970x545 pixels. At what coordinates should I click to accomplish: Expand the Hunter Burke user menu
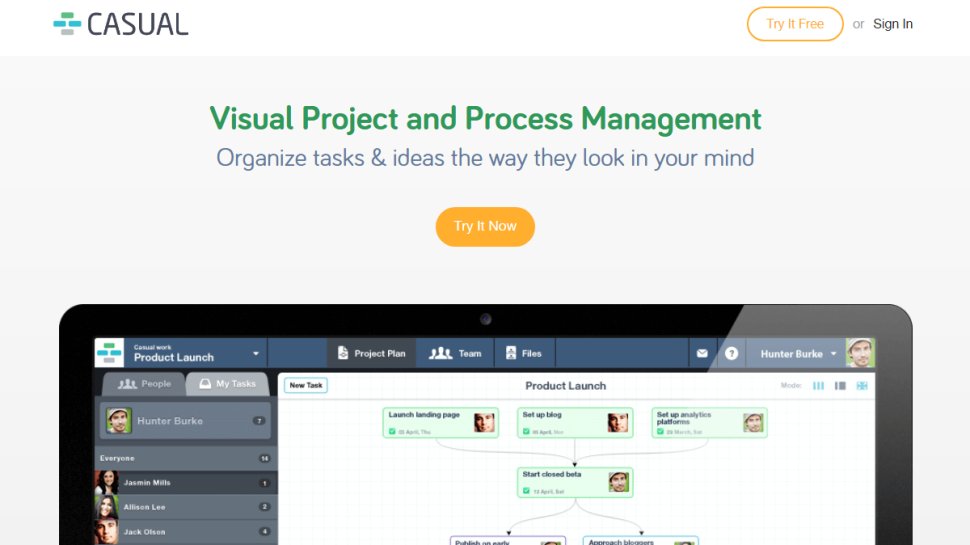point(833,354)
